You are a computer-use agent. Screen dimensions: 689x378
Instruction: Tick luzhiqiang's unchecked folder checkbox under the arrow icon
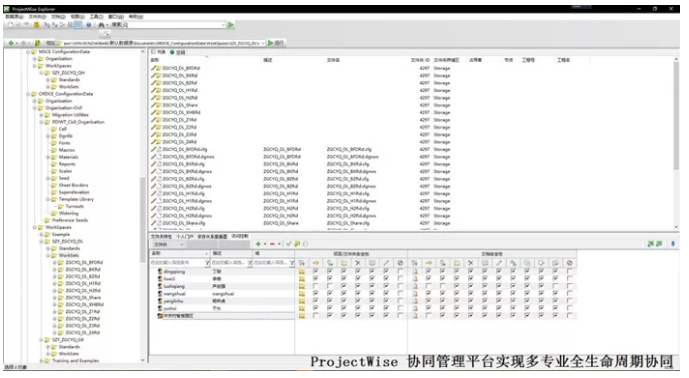click(x=315, y=286)
